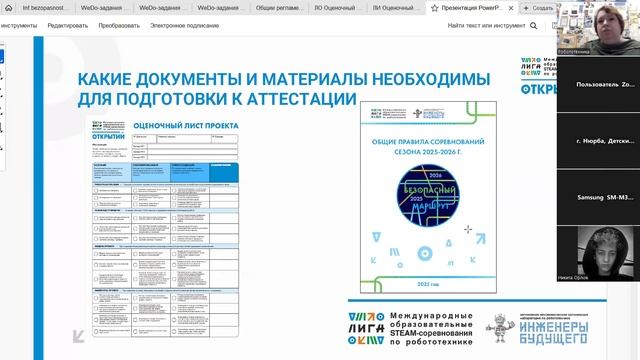Close the Презентация PowerPoint tab
Image resolution: width=640 pixels, height=360 pixels.
(x=511, y=8)
